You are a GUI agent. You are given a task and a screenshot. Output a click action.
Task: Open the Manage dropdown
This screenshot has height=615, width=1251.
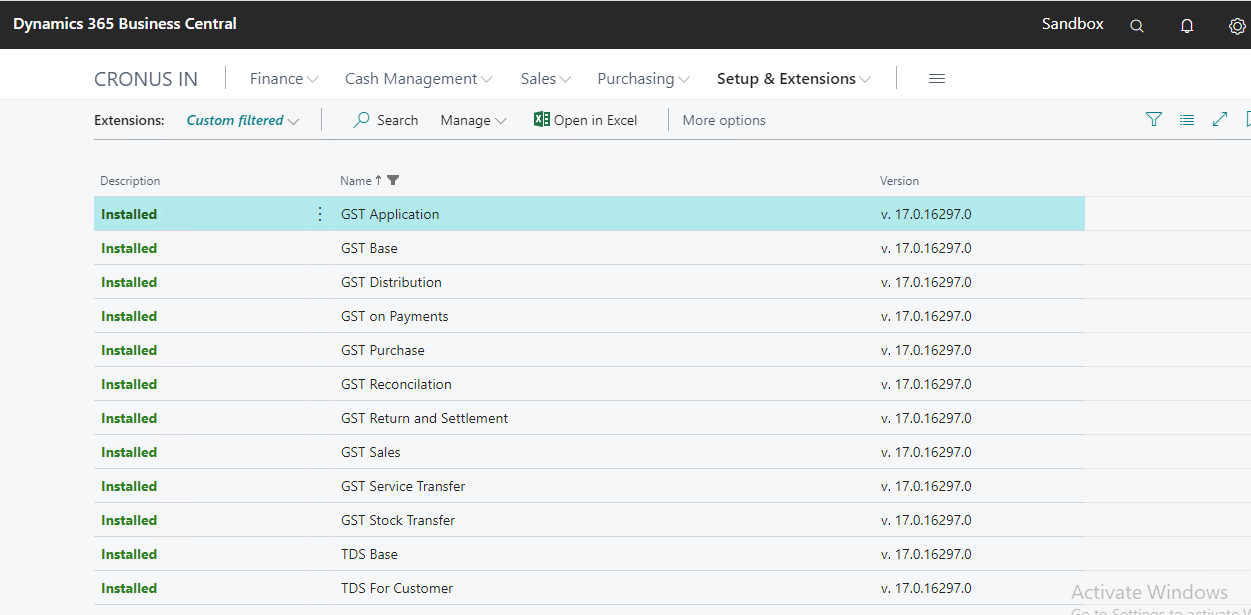click(x=473, y=120)
